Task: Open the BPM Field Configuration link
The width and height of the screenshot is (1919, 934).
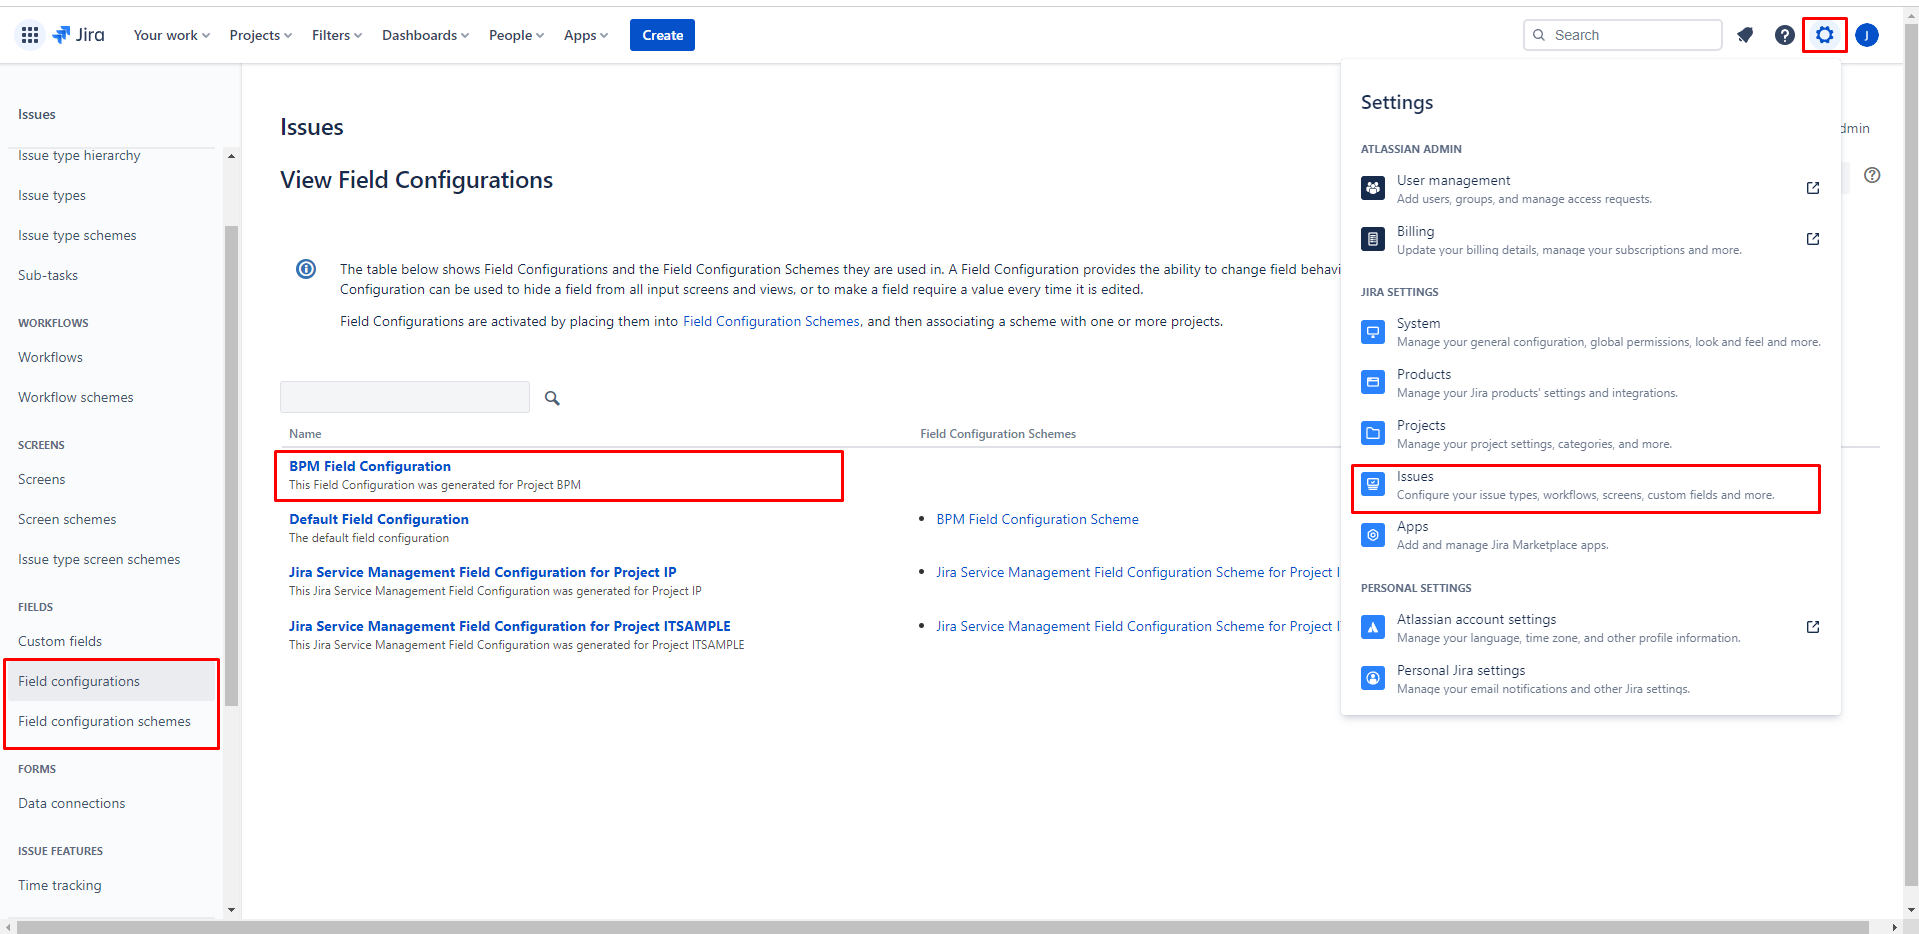Action: 370,466
